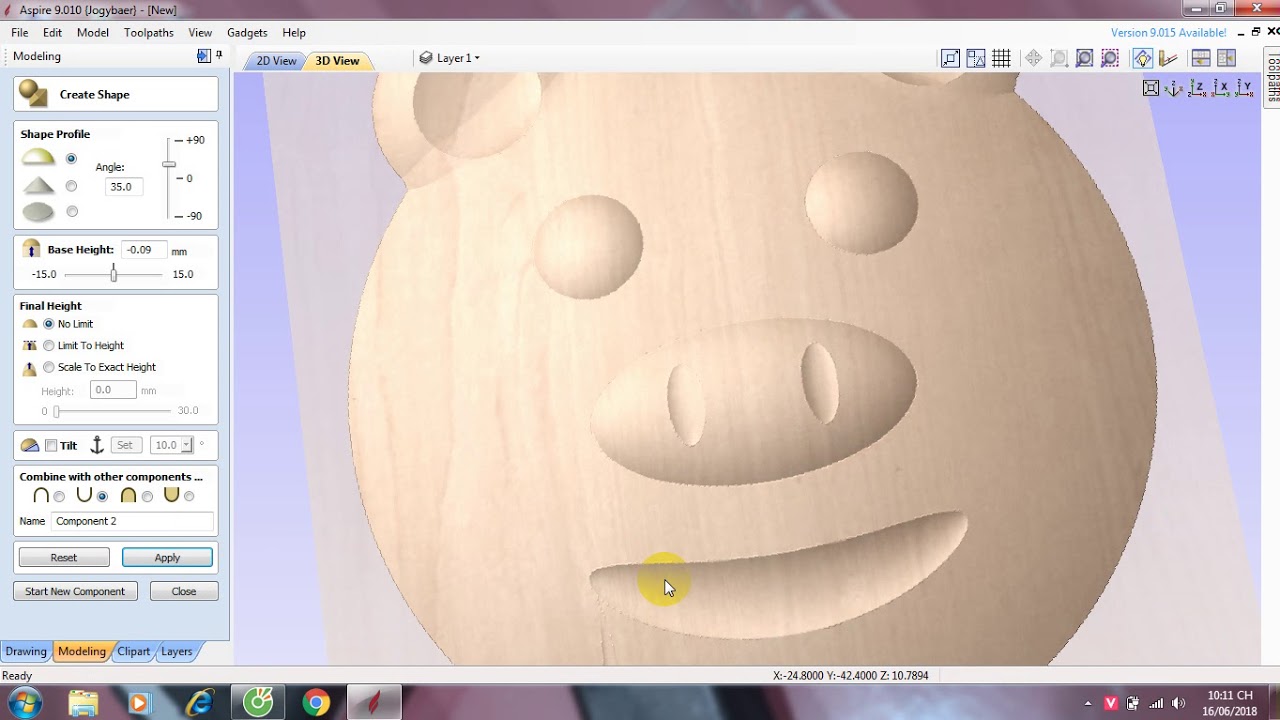This screenshot has width=1280, height=720.
Task: Switch to the Drawing tab
Action: (x=26, y=651)
